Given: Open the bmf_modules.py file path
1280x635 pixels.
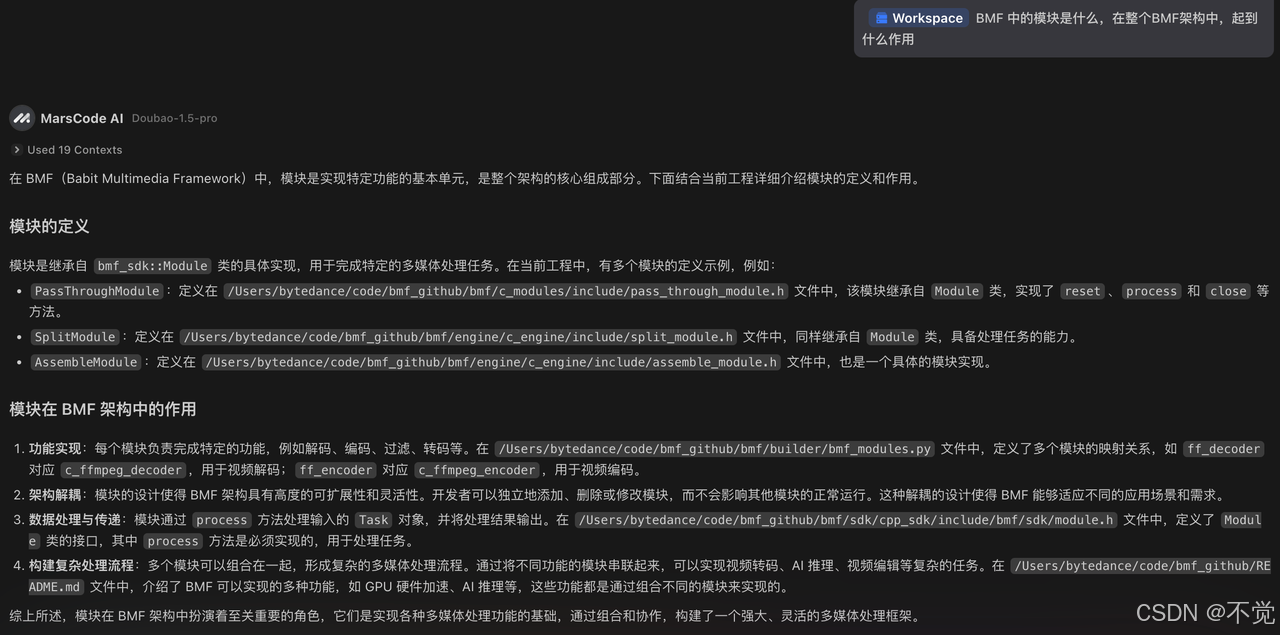Looking at the screenshot, I should click(x=715, y=449).
